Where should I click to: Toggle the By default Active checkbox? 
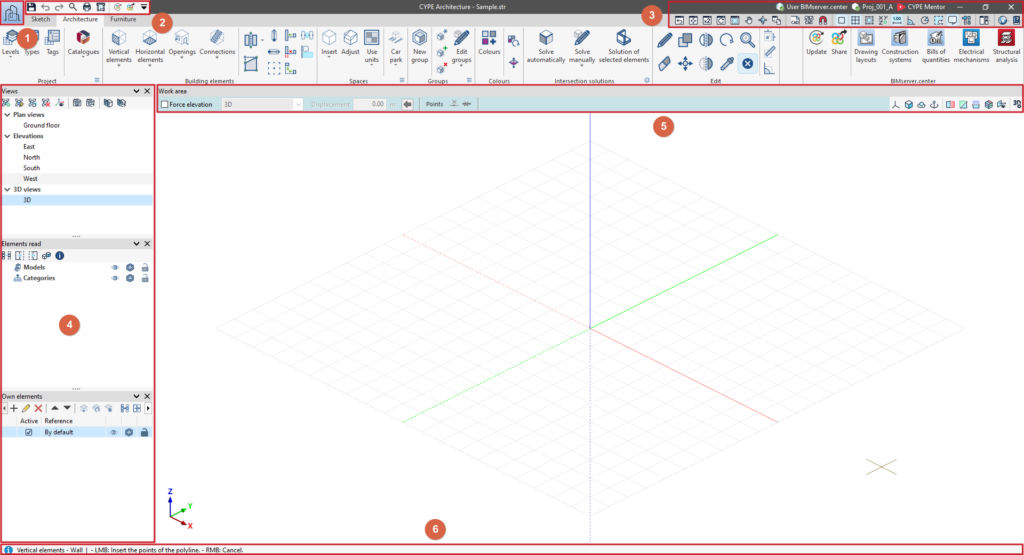coord(28,432)
